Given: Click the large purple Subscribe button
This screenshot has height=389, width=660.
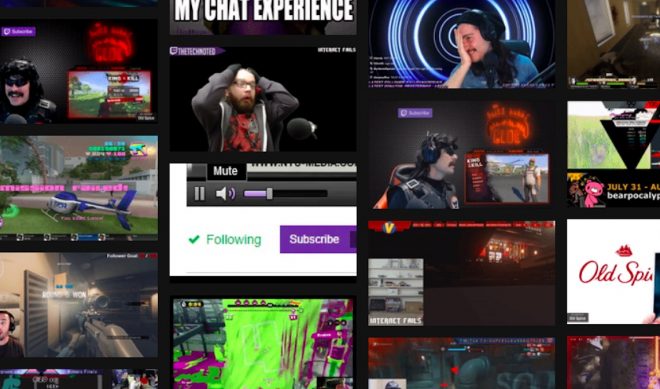Looking at the screenshot, I should 318,239.
